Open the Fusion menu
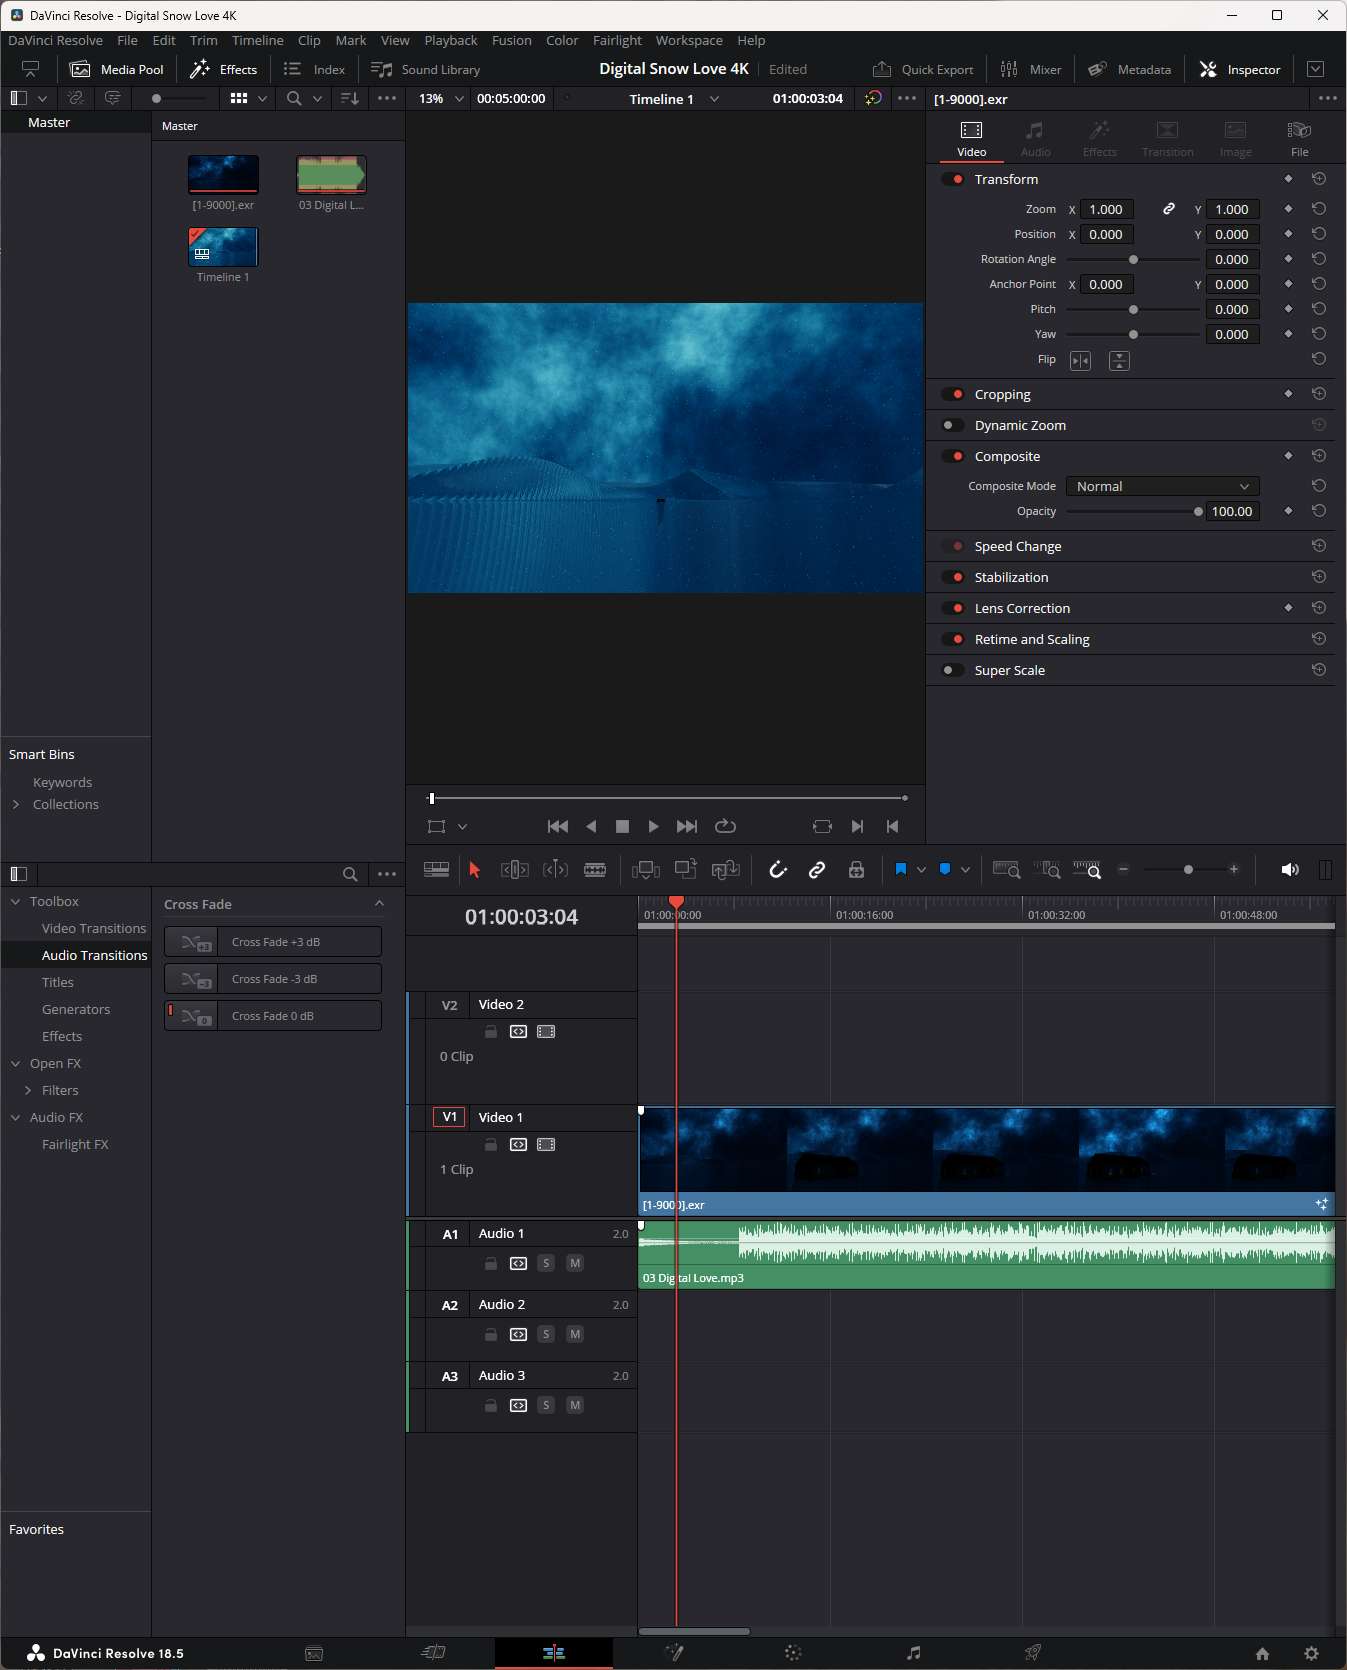This screenshot has width=1347, height=1670. [511, 40]
